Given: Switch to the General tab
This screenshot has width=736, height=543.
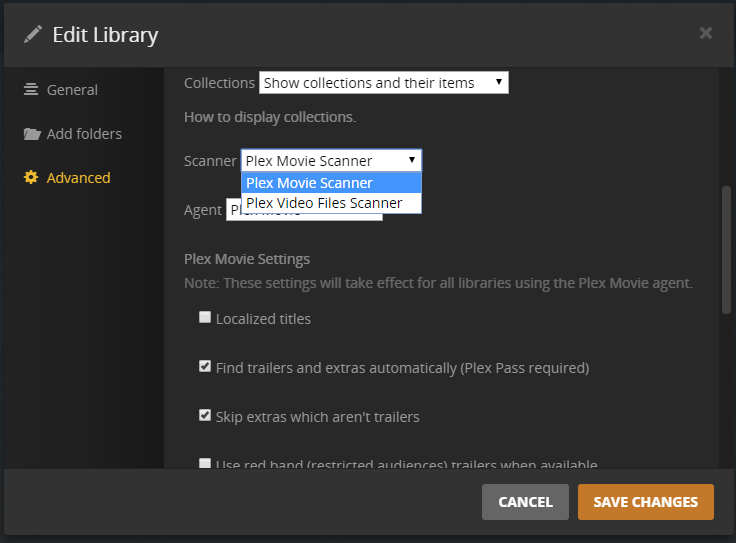Looking at the screenshot, I should 72,90.
